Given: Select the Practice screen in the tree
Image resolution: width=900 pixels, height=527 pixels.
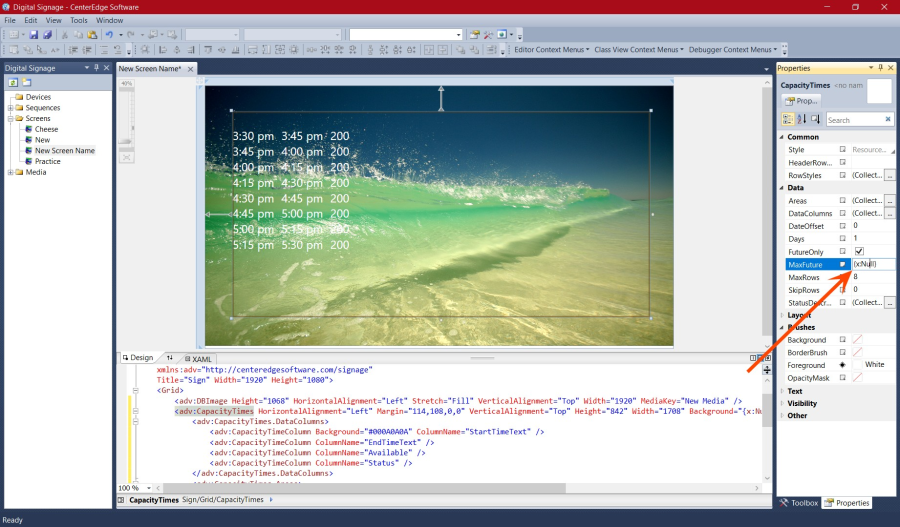Looking at the screenshot, I should 47,161.
